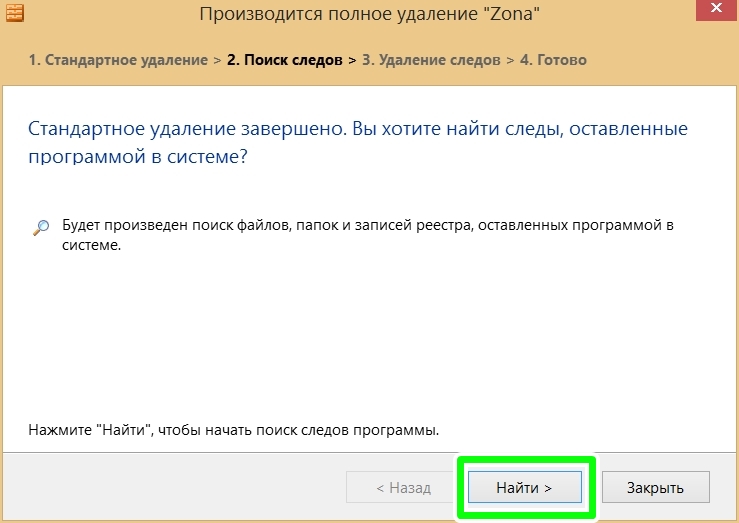Click the uninstaller app icon in title bar

pos(15,13)
